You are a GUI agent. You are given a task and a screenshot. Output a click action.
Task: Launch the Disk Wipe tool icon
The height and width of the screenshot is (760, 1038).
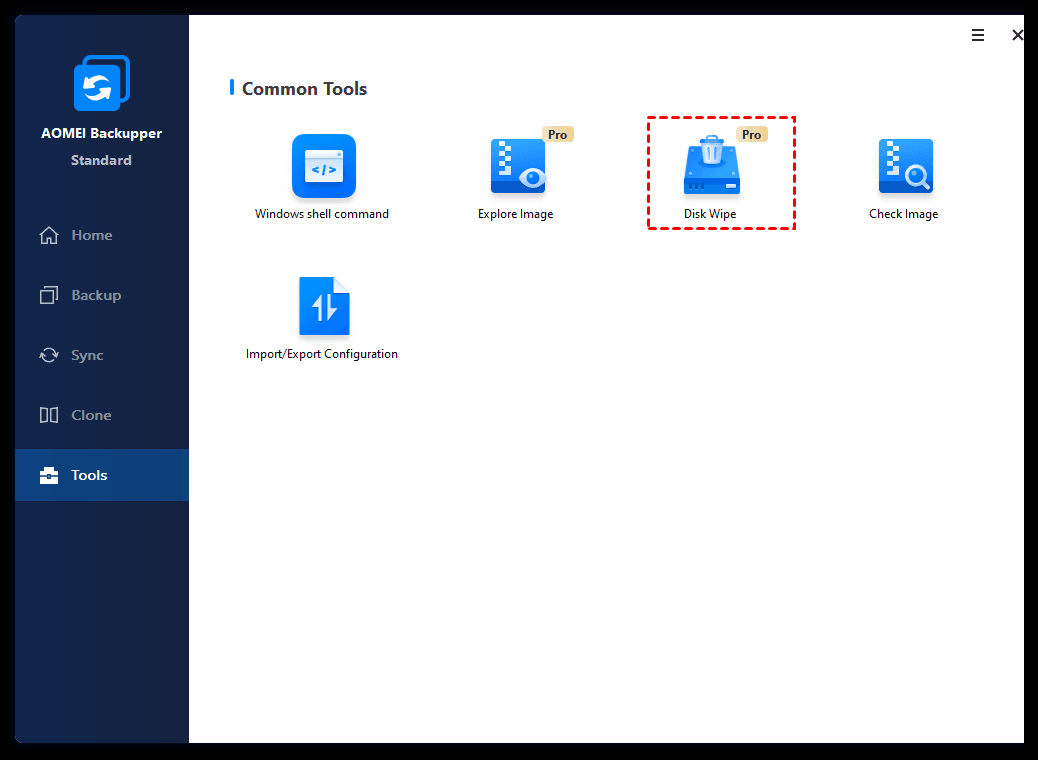(712, 166)
